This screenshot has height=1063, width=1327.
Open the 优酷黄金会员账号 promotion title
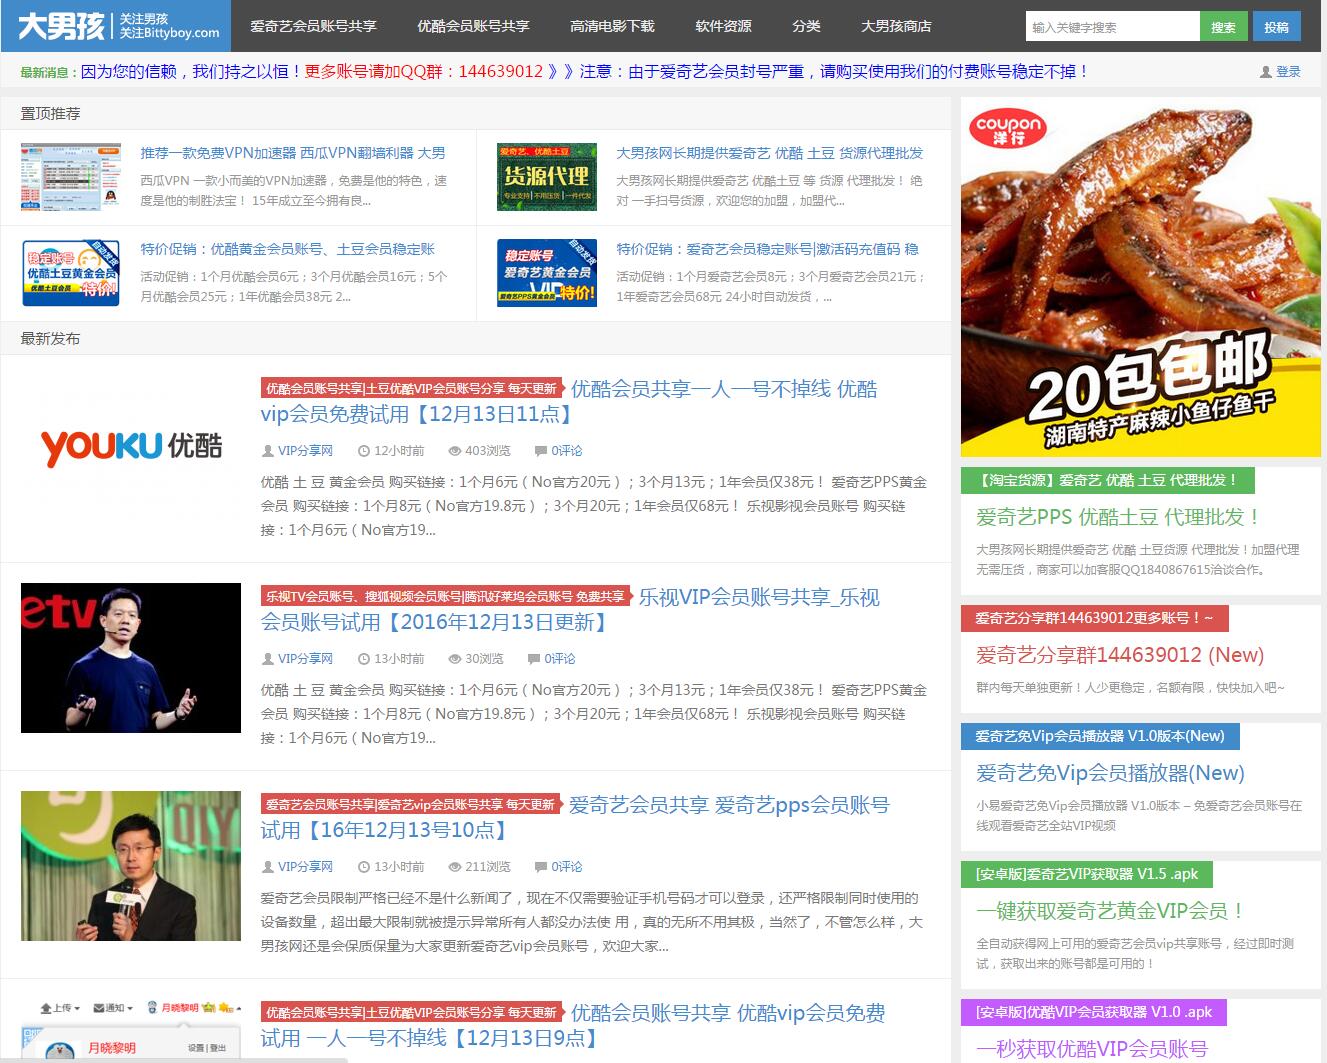288,249
